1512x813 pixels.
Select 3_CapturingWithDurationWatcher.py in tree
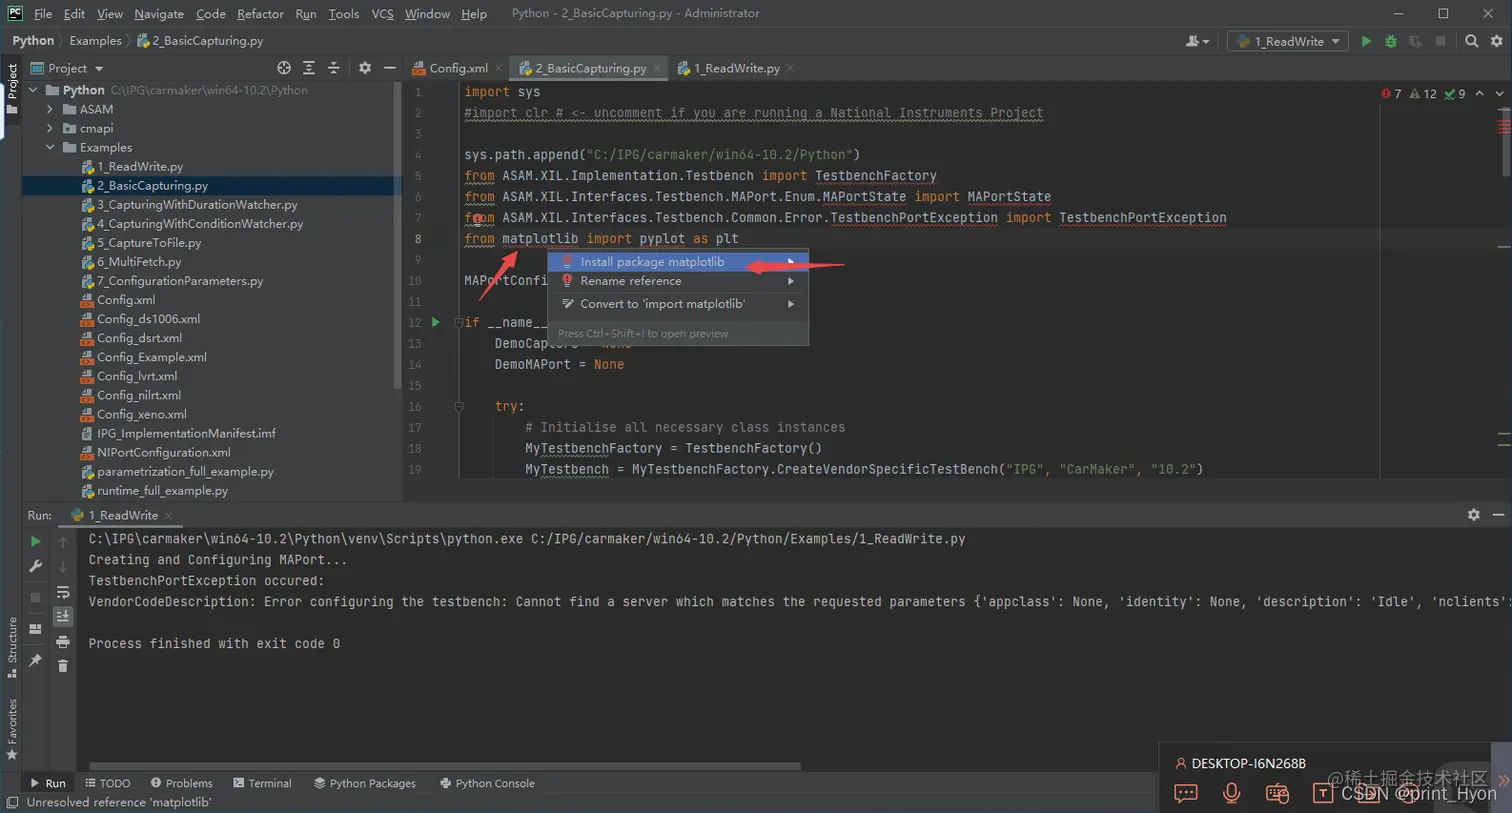[x=197, y=204]
